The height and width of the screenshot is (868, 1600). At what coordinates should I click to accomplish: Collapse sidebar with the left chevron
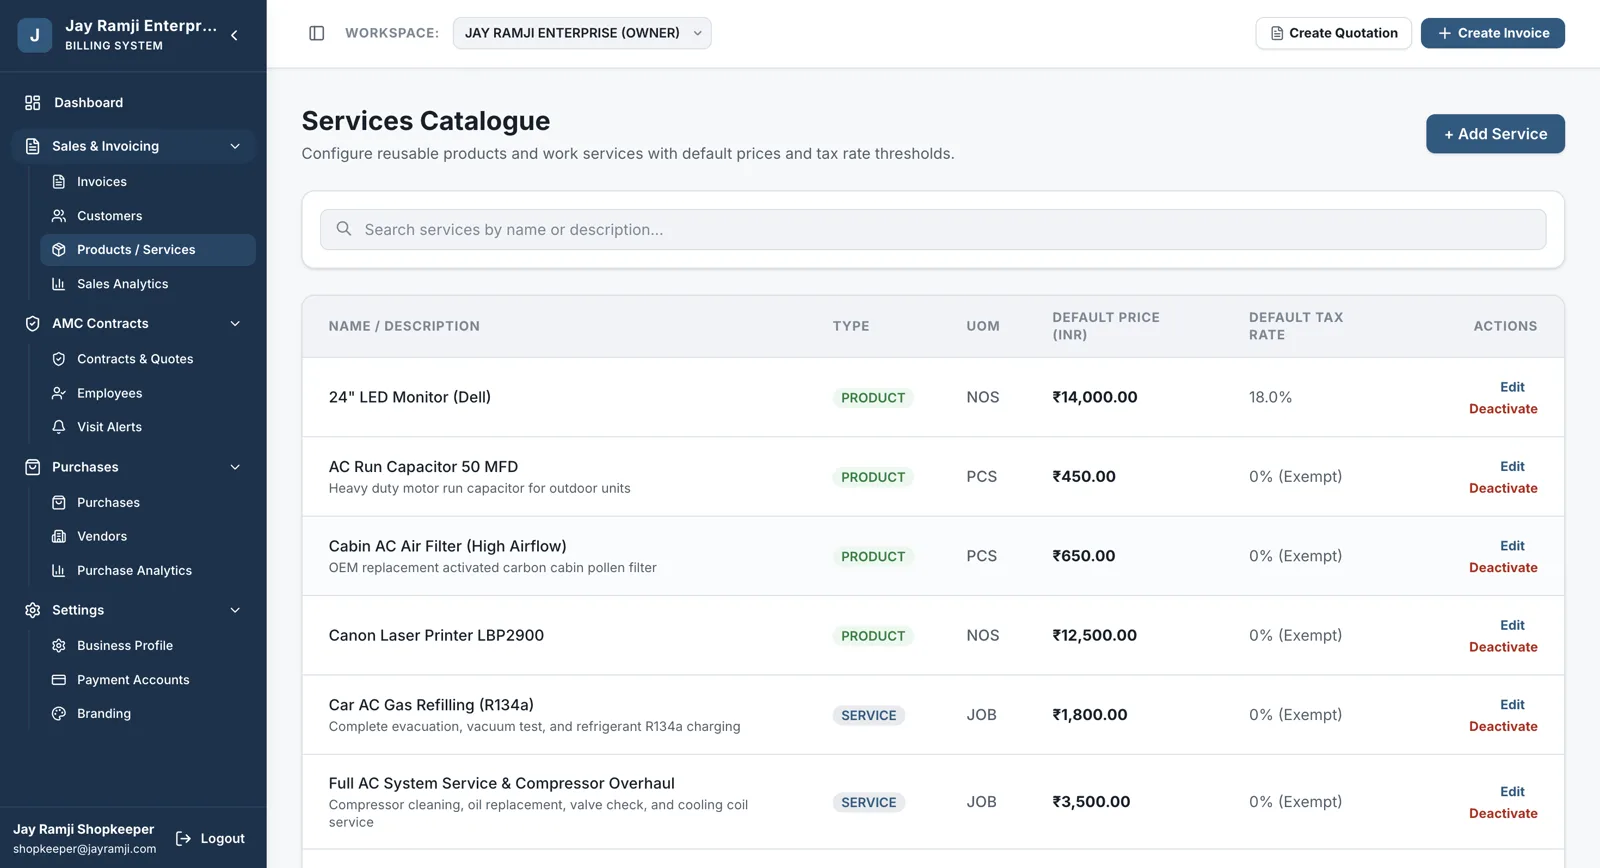pyautogui.click(x=234, y=35)
